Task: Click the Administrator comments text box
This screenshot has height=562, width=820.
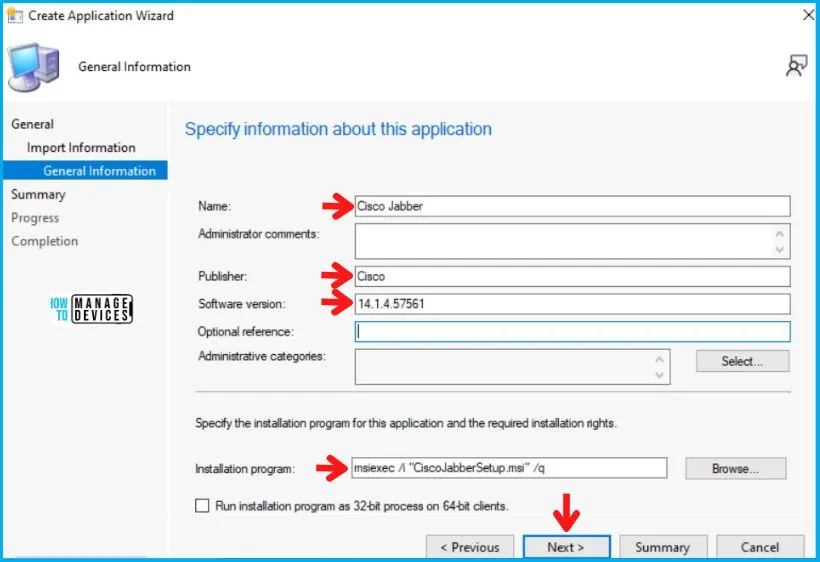Action: 572,241
